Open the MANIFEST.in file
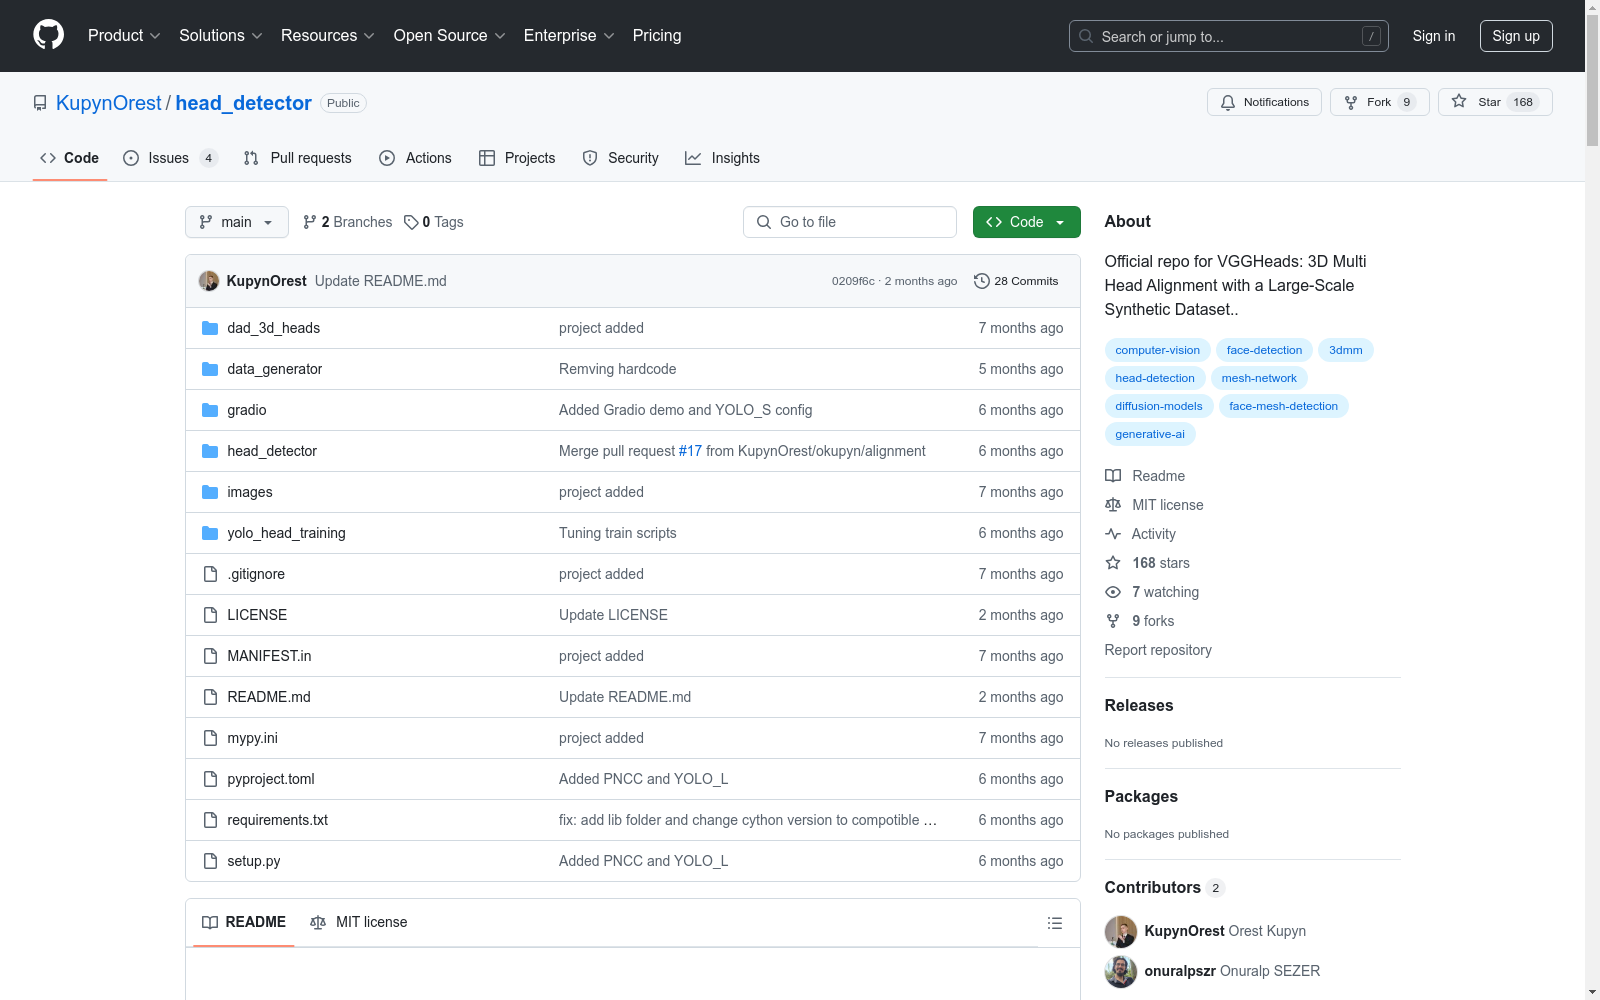 269,656
